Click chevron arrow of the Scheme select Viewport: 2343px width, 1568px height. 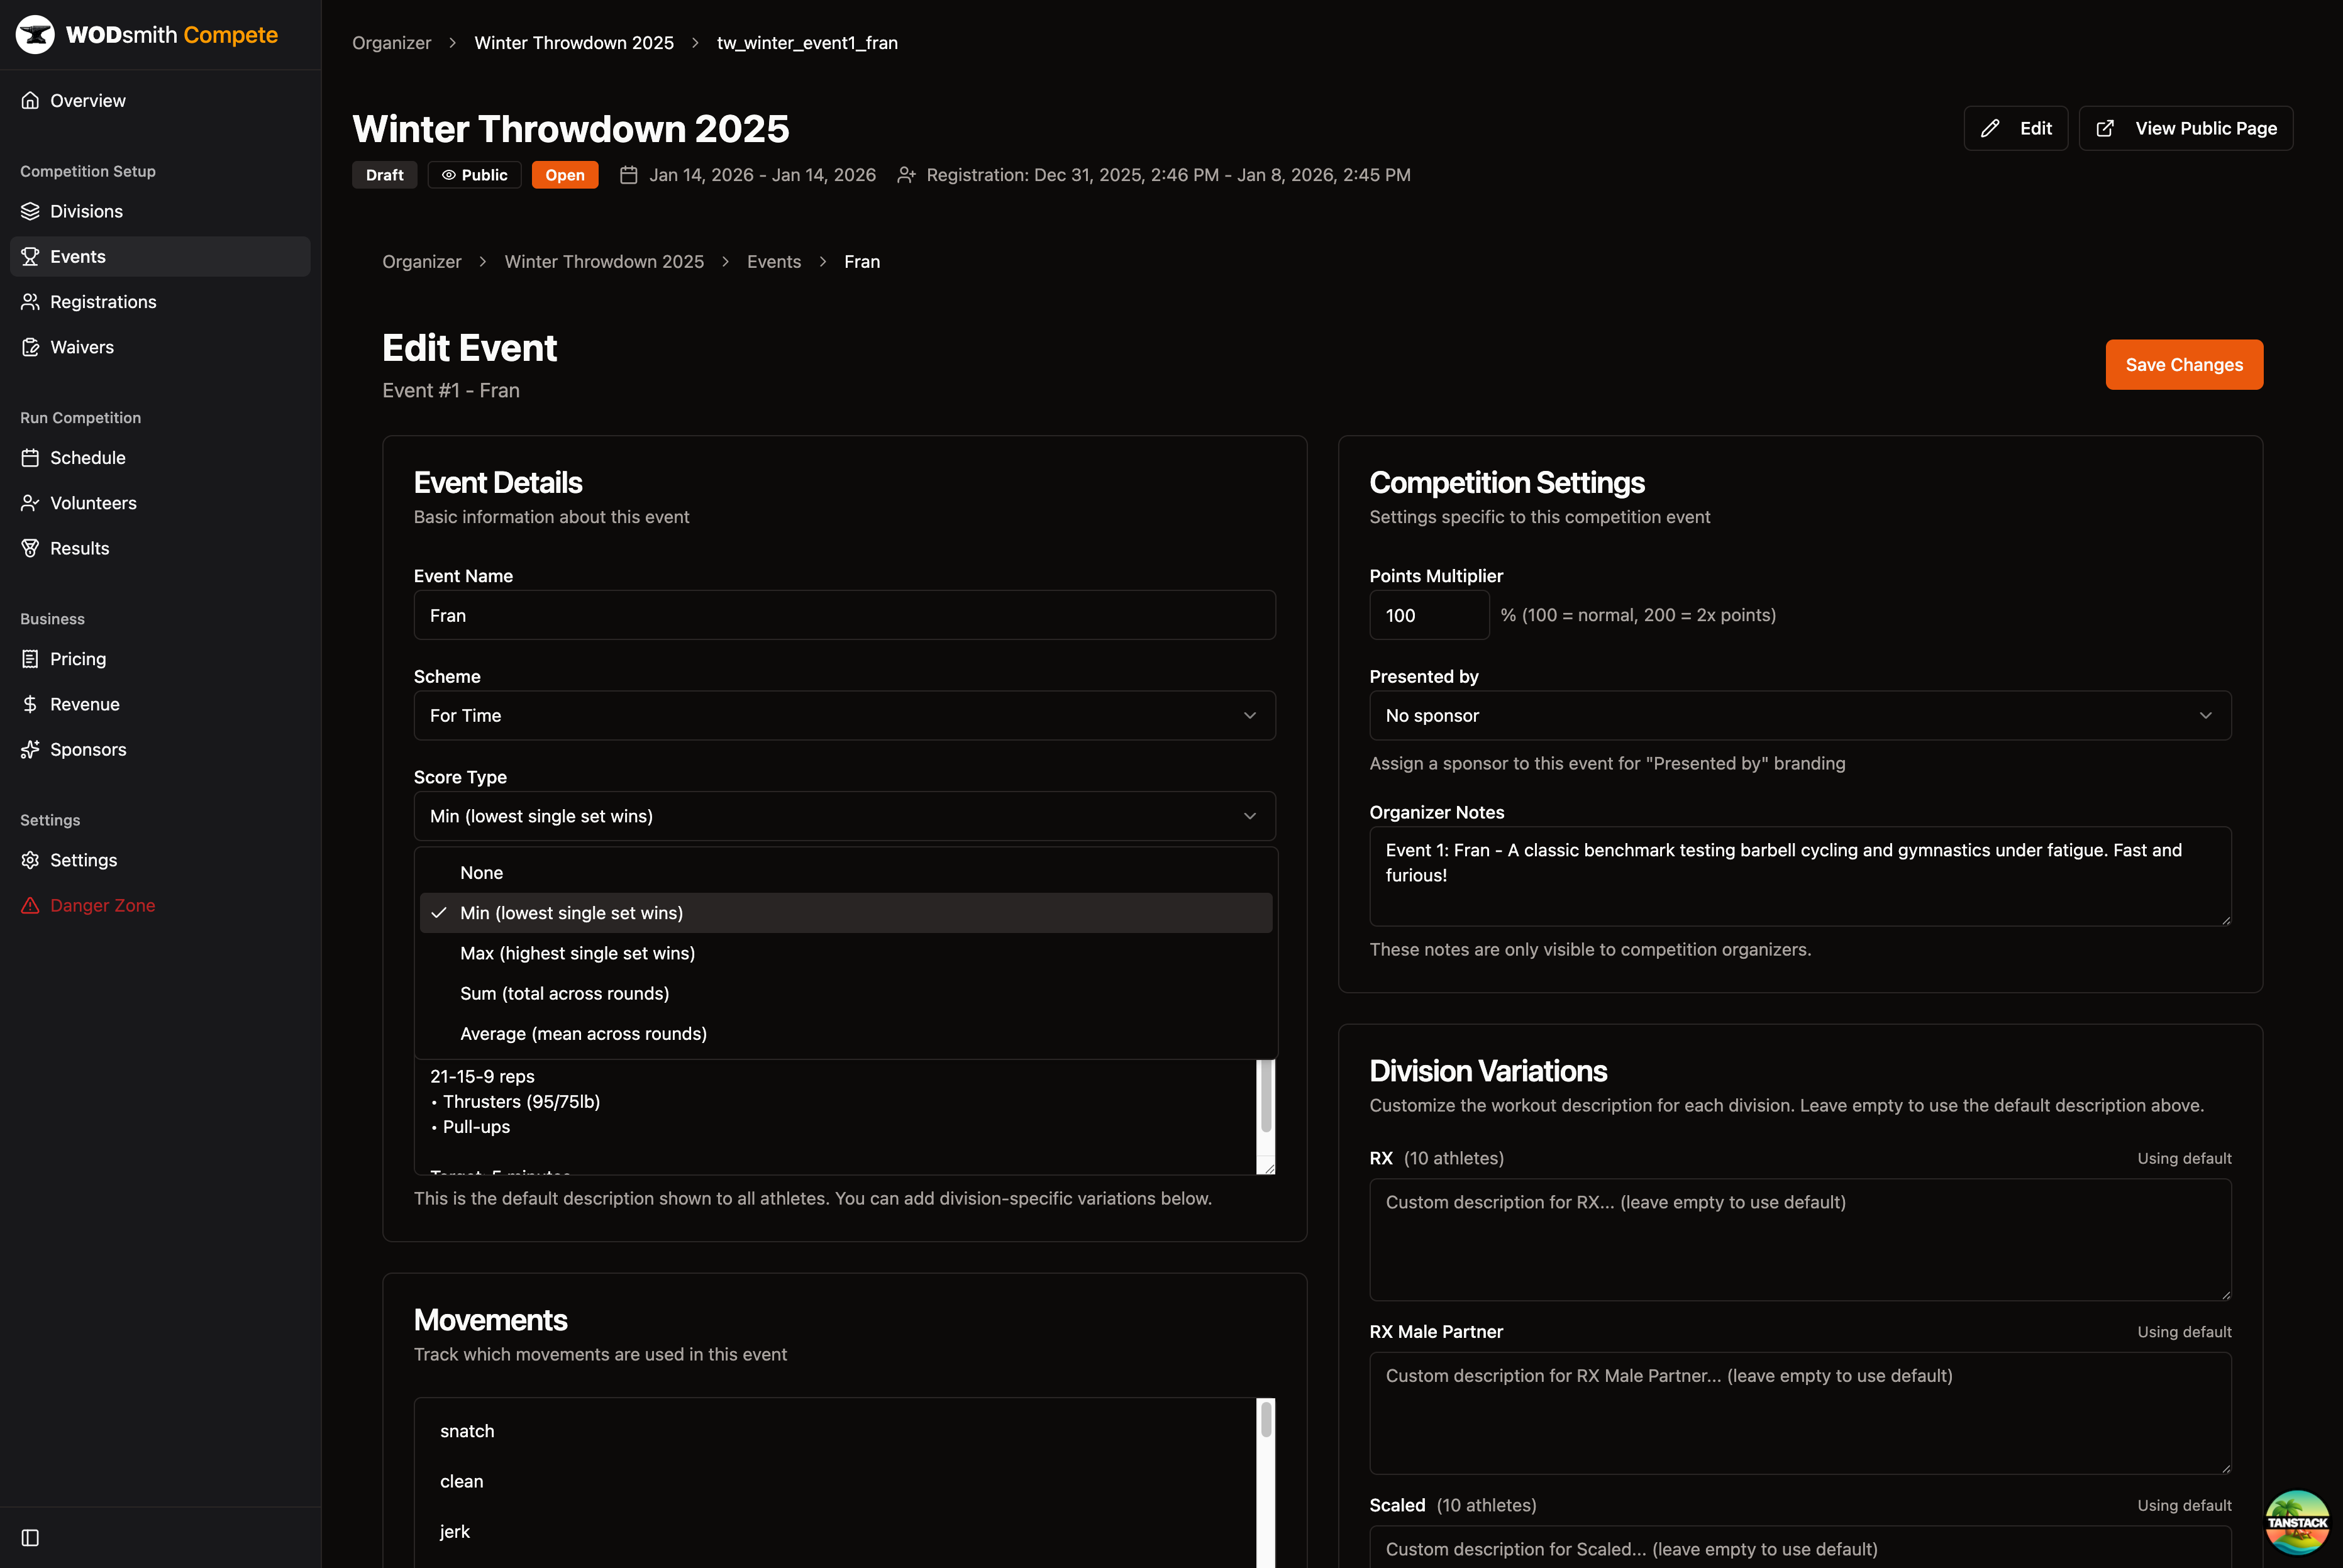click(1250, 716)
